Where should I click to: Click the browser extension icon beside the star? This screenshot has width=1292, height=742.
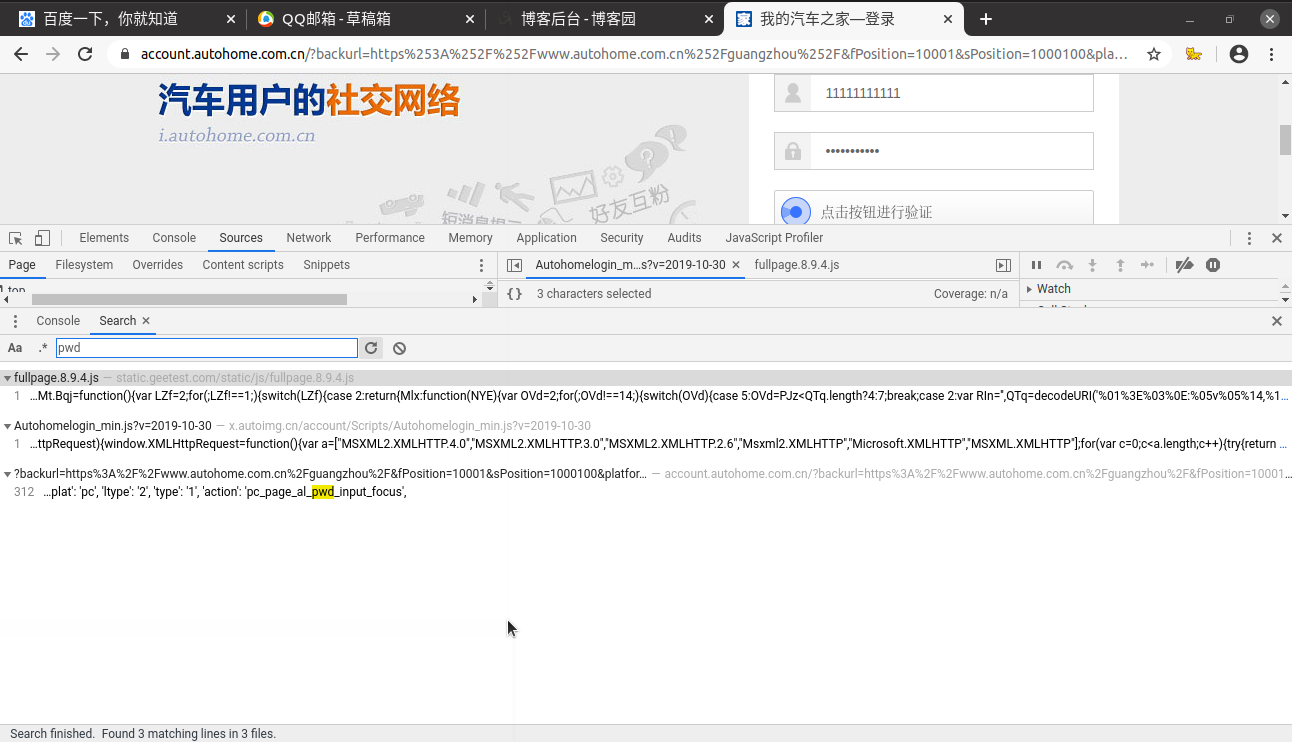tap(1194, 54)
